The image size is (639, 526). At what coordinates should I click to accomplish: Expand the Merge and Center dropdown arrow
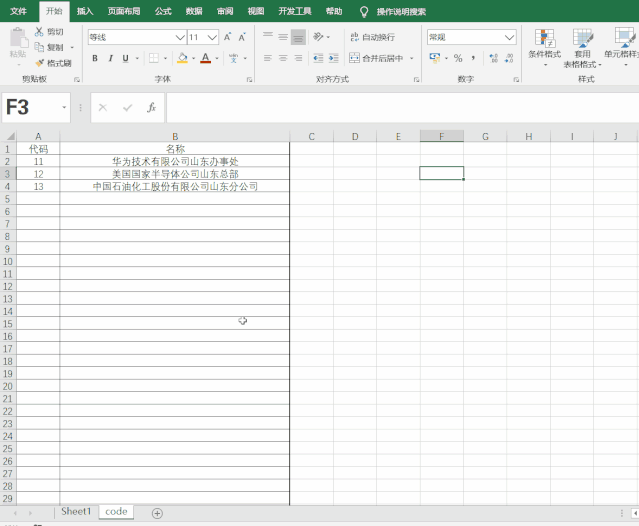(x=412, y=58)
